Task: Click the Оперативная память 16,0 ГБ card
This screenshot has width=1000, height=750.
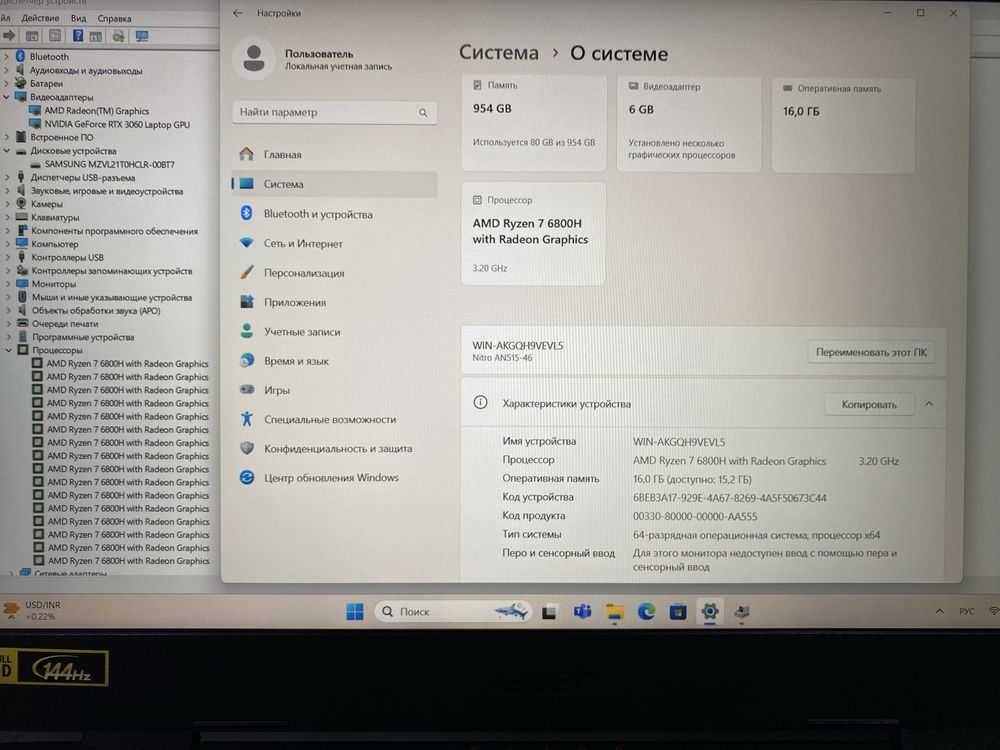Action: tap(843, 126)
